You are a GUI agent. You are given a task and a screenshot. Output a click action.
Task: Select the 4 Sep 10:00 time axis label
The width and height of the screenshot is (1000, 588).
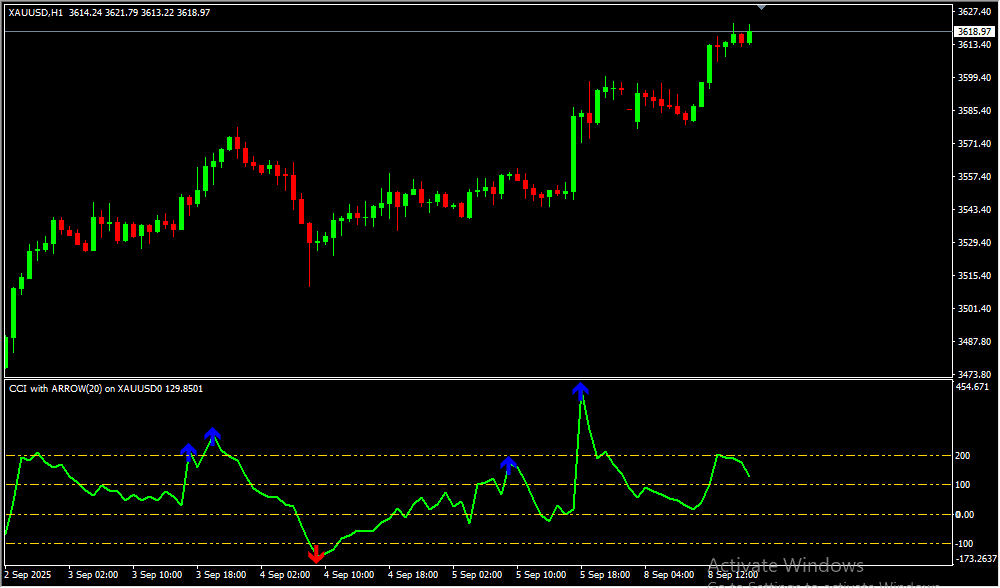348,575
